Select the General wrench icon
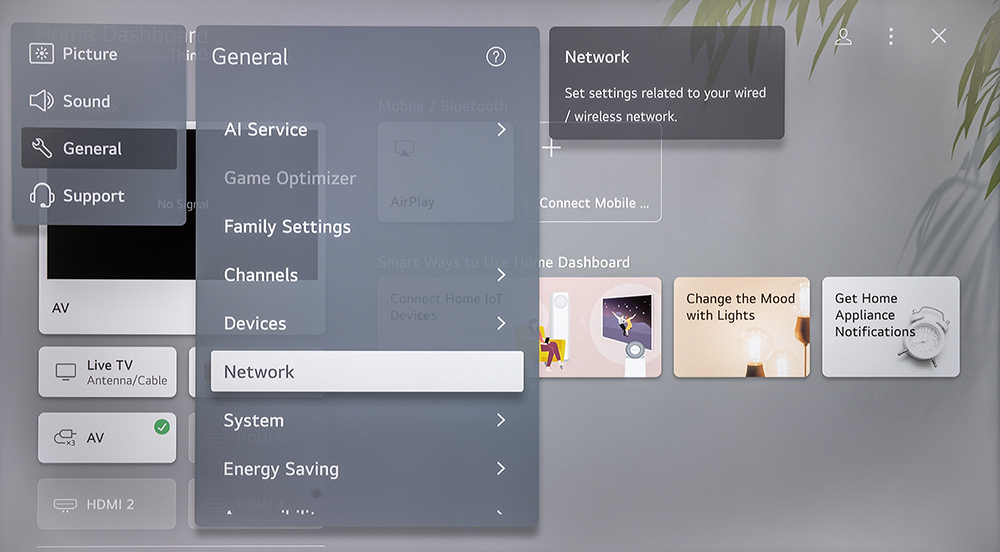Screen dimensions: 1000x552 41,149
